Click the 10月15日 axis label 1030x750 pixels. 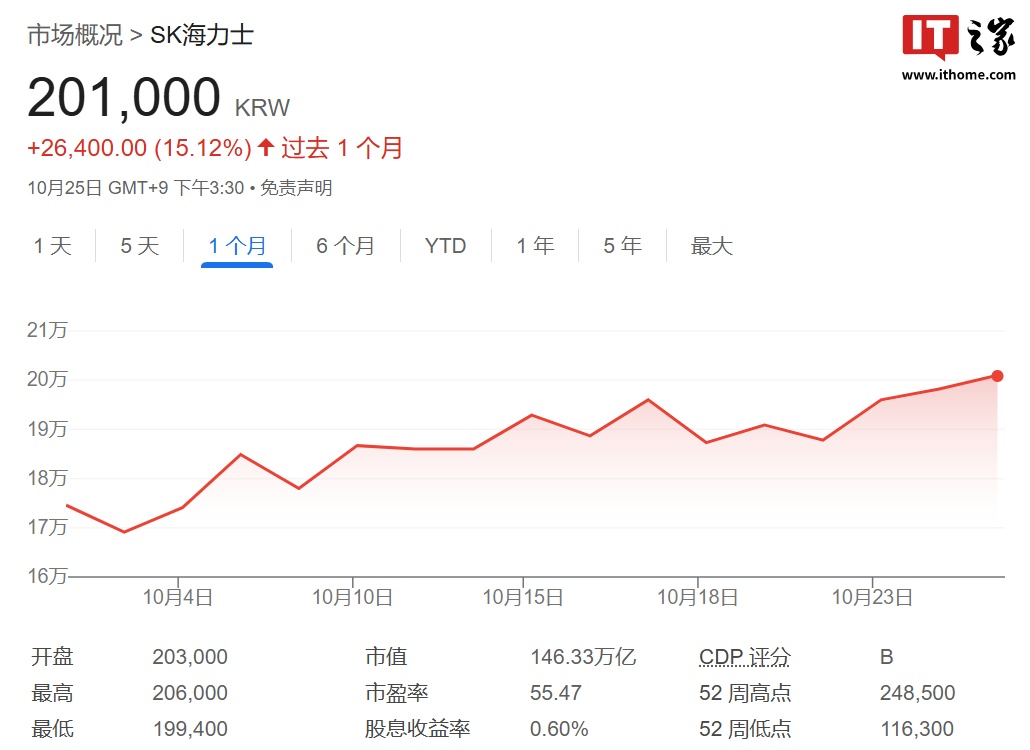pos(524,597)
